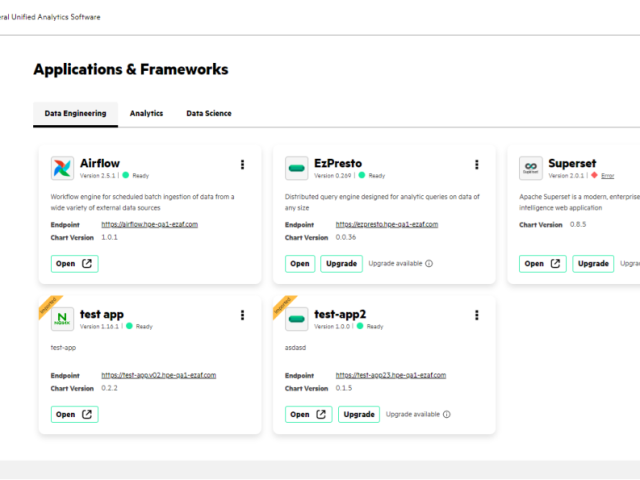Viewport: 640px width, 480px height.
Task: Click EzPresto 'Upgrade available' text
Action: pyautogui.click(x=395, y=264)
